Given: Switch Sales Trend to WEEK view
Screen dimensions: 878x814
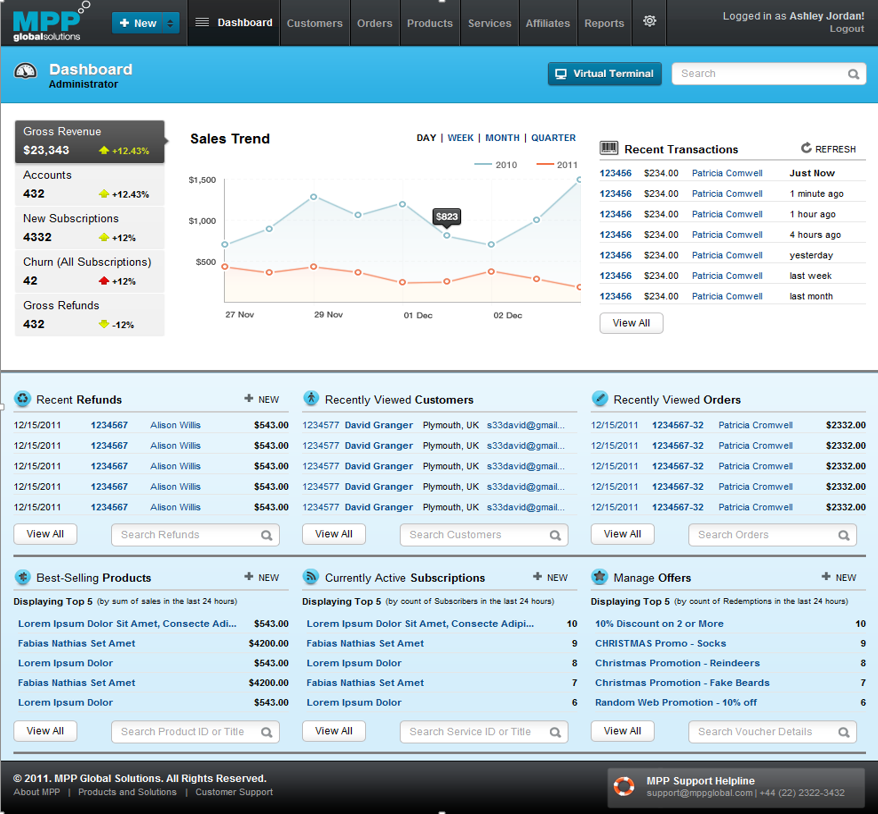Looking at the screenshot, I should [x=460, y=138].
